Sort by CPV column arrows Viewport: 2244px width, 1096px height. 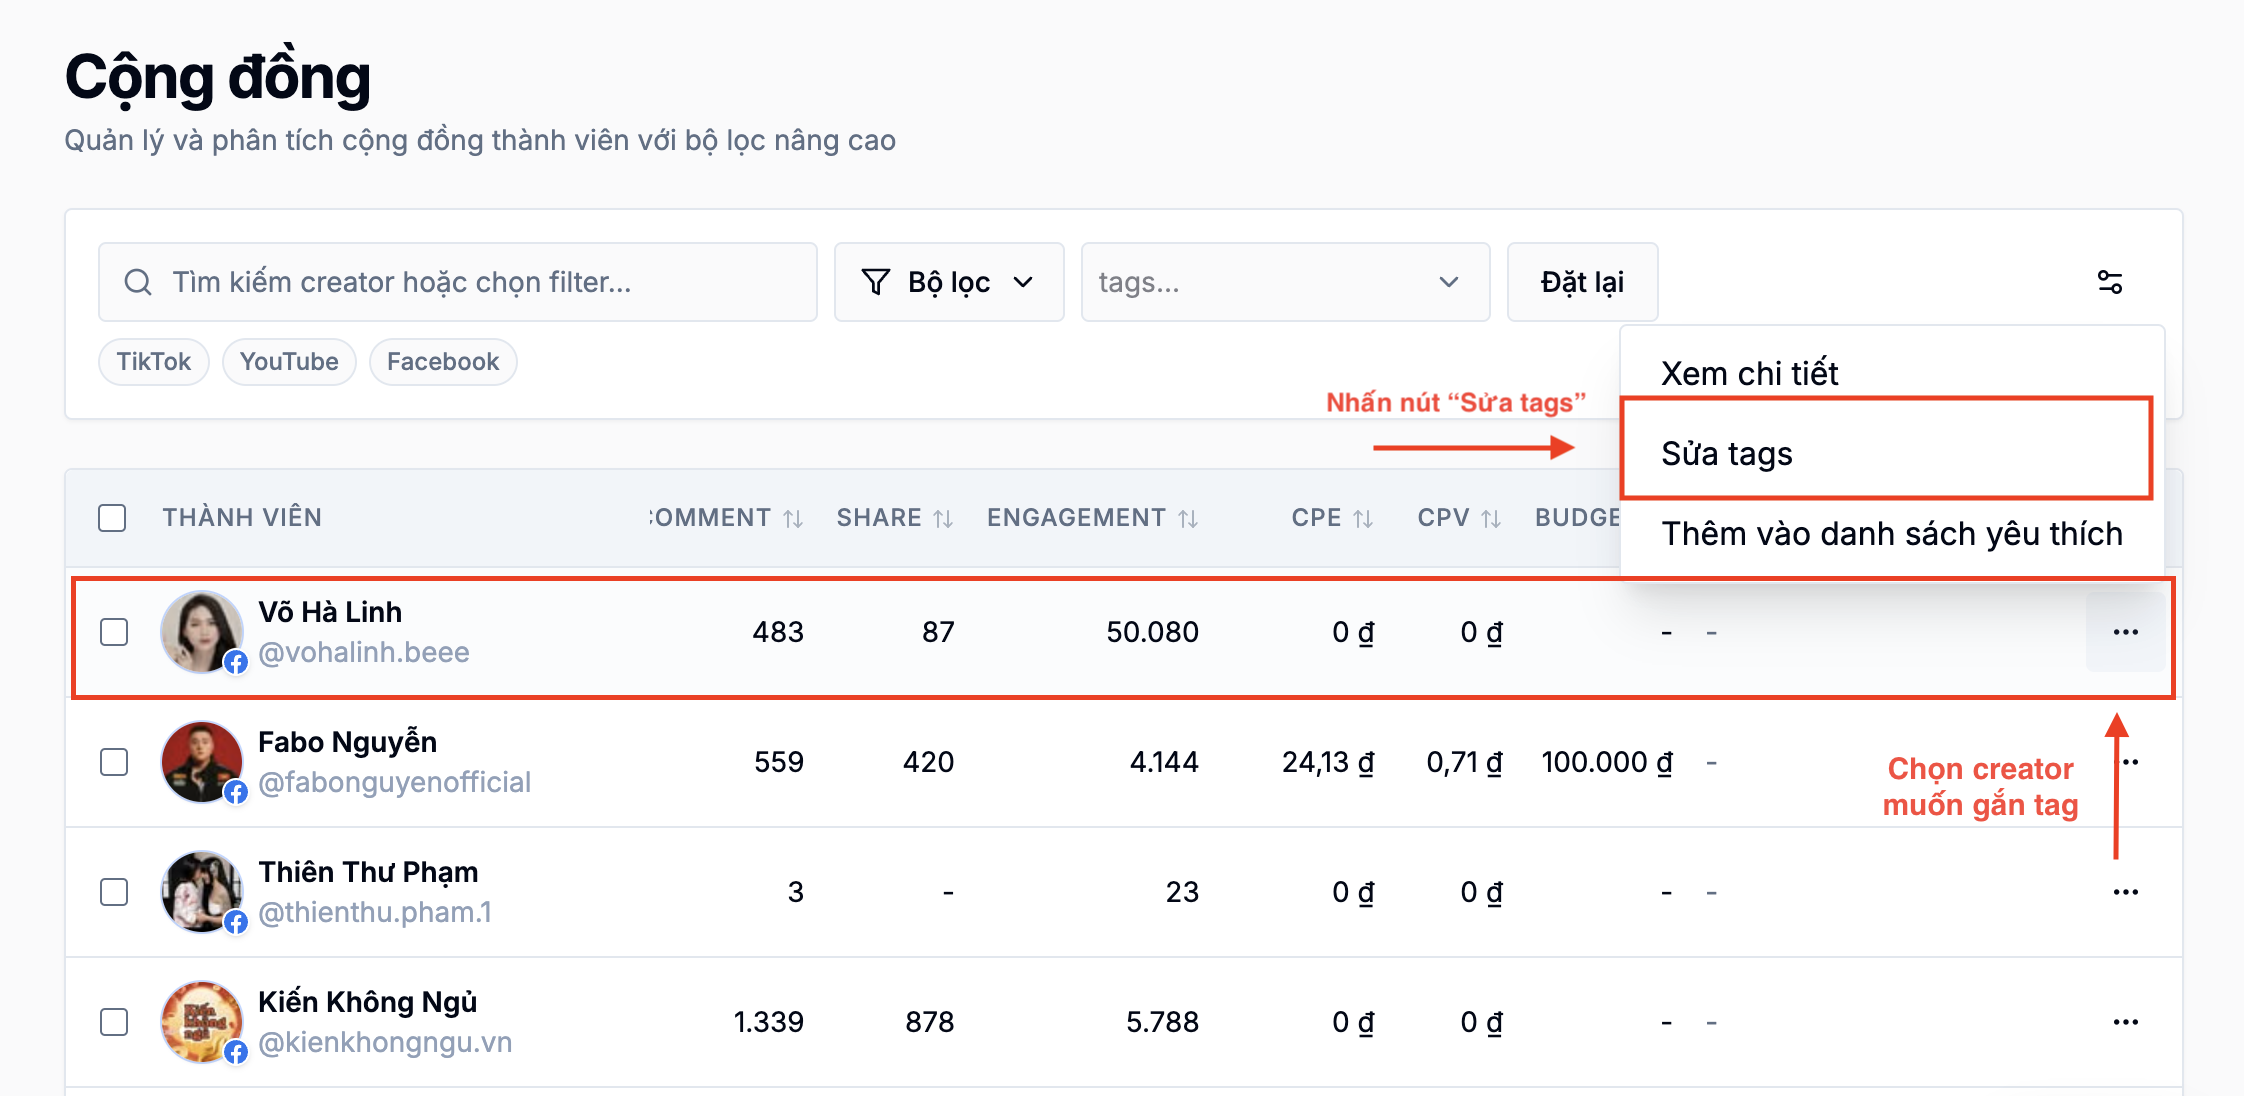[x=1491, y=518]
